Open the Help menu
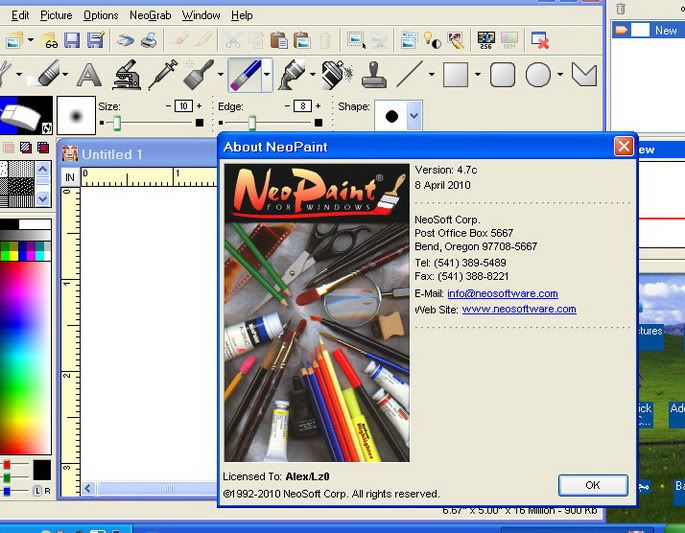 [x=242, y=15]
